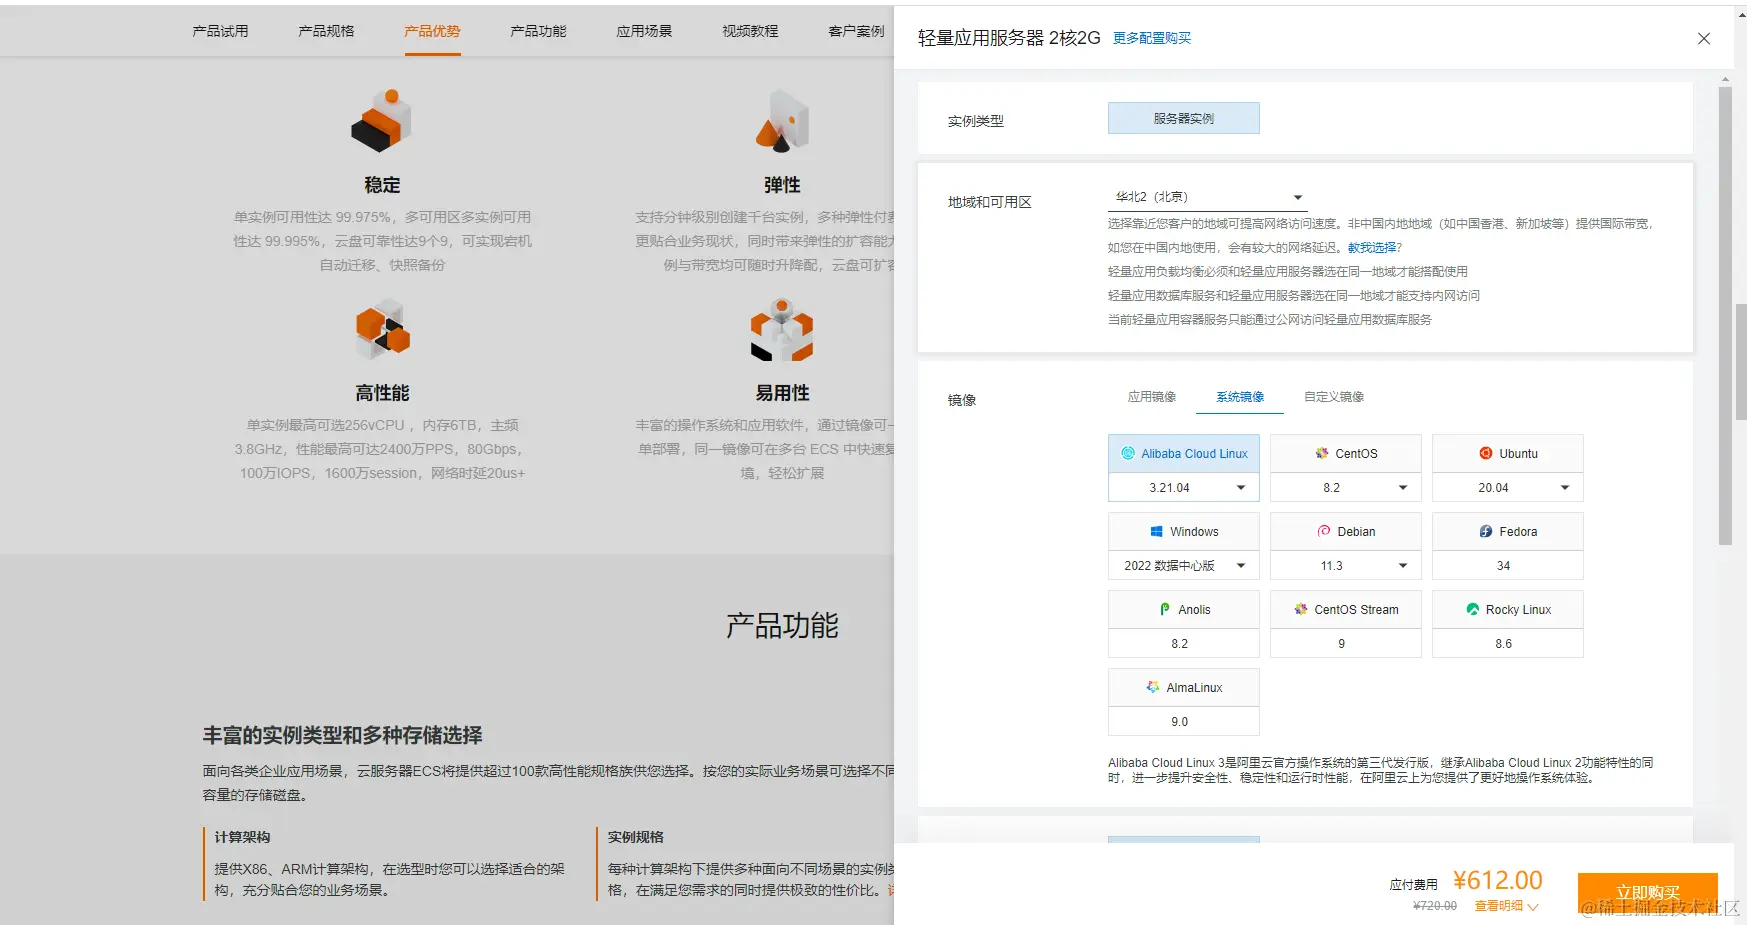The width and height of the screenshot is (1747, 925).
Task: Click the Debian swirl logo icon
Action: coord(1324,531)
